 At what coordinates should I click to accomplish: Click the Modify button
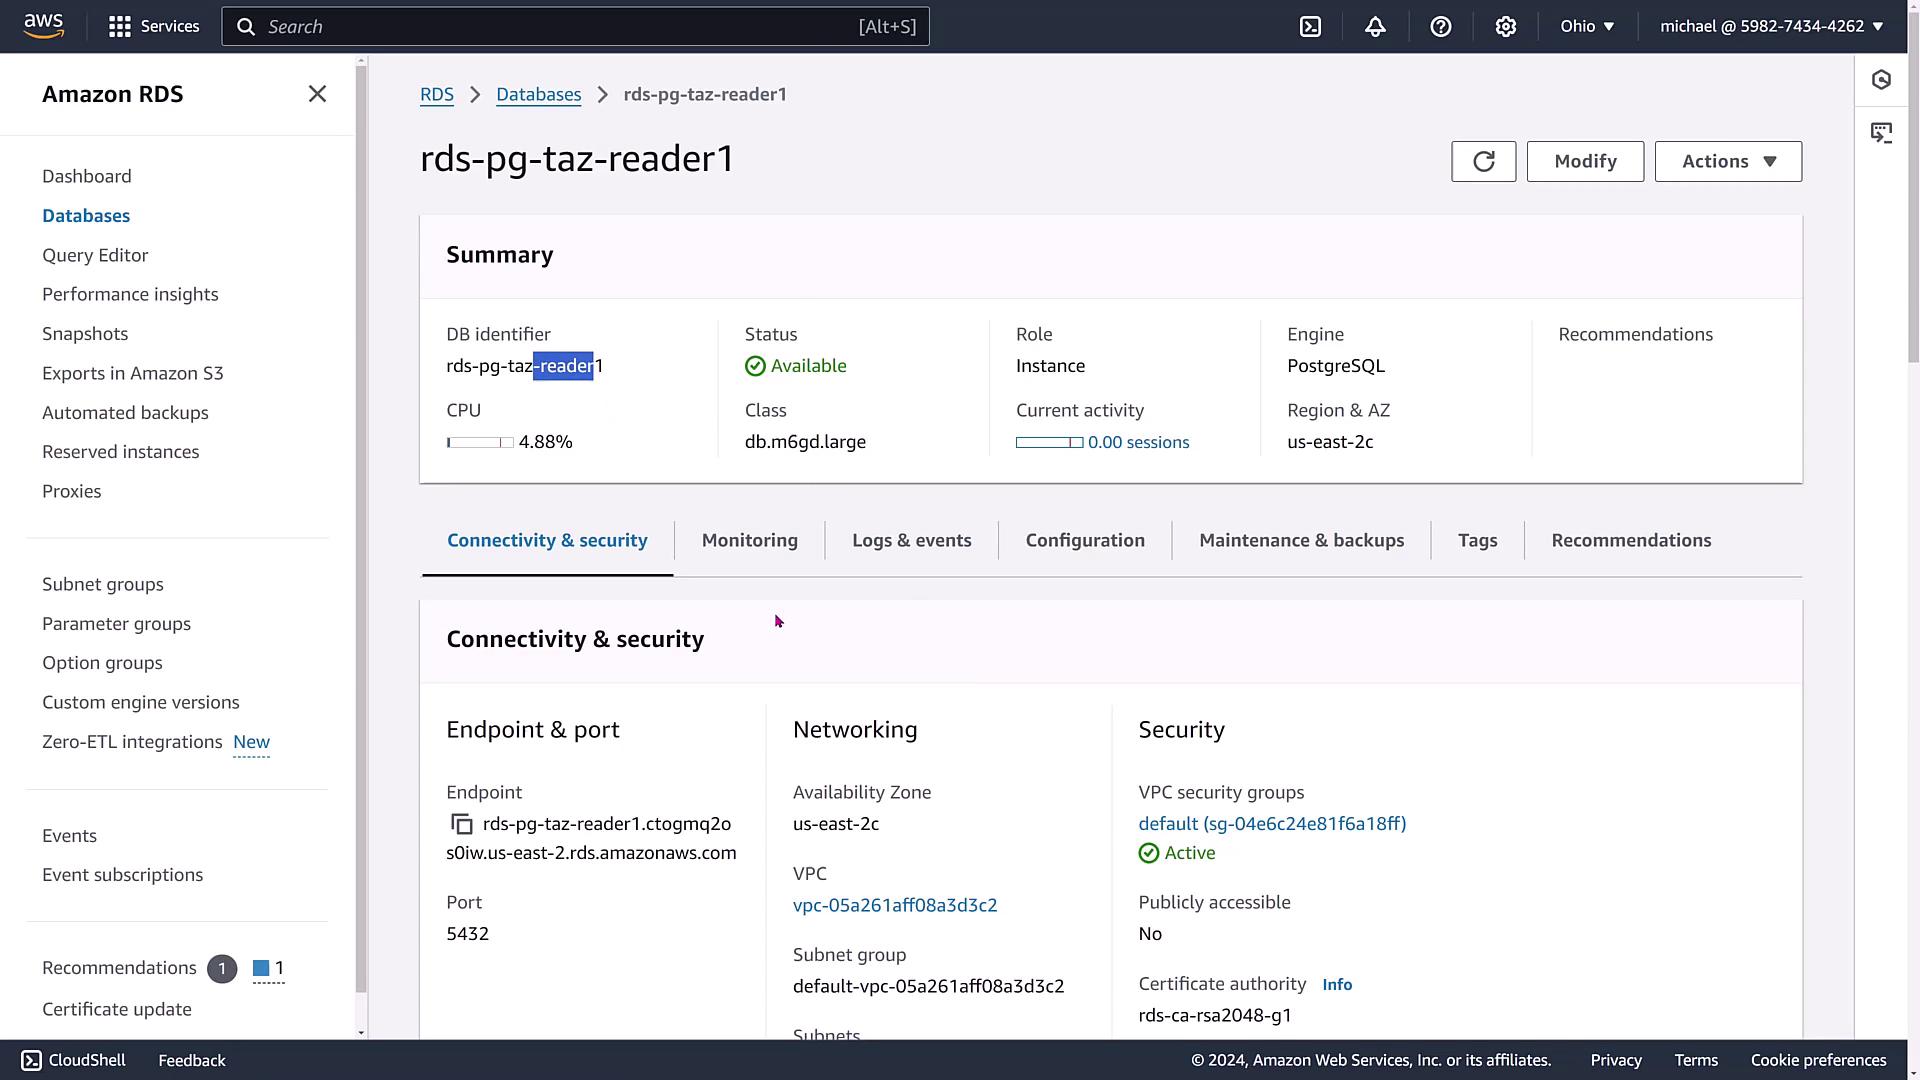point(1584,162)
